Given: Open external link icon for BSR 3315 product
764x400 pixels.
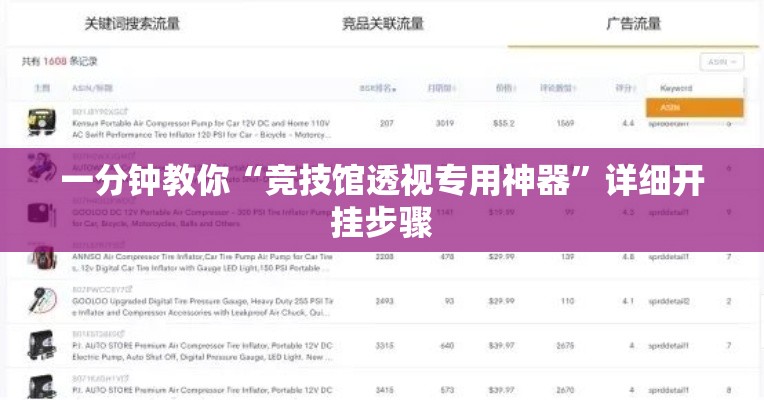Looking at the screenshot, I should tap(122, 334).
